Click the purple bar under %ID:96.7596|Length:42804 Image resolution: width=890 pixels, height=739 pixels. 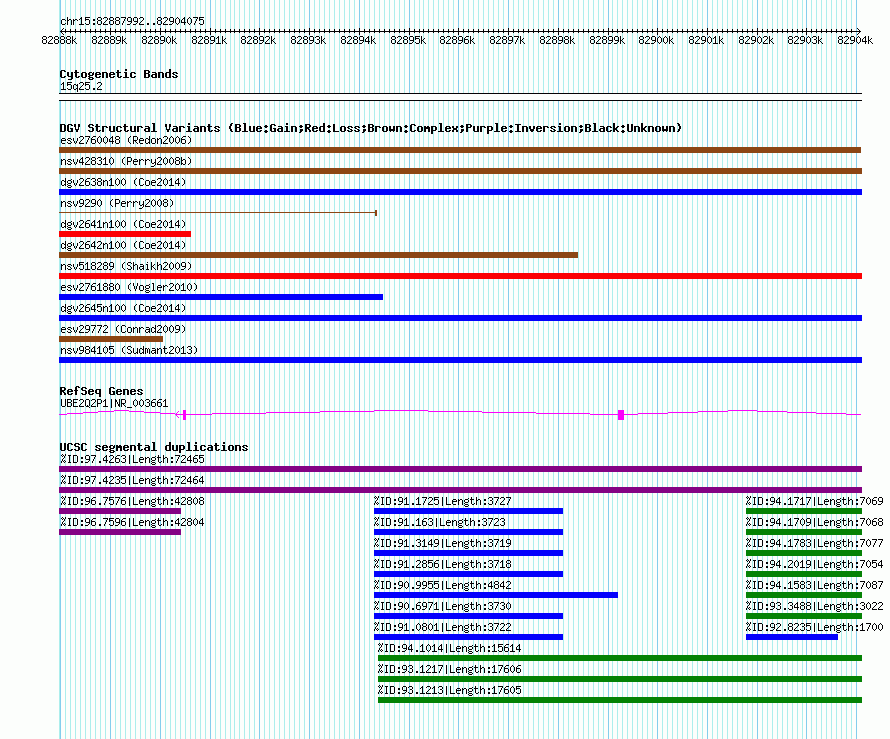[120, 532]
